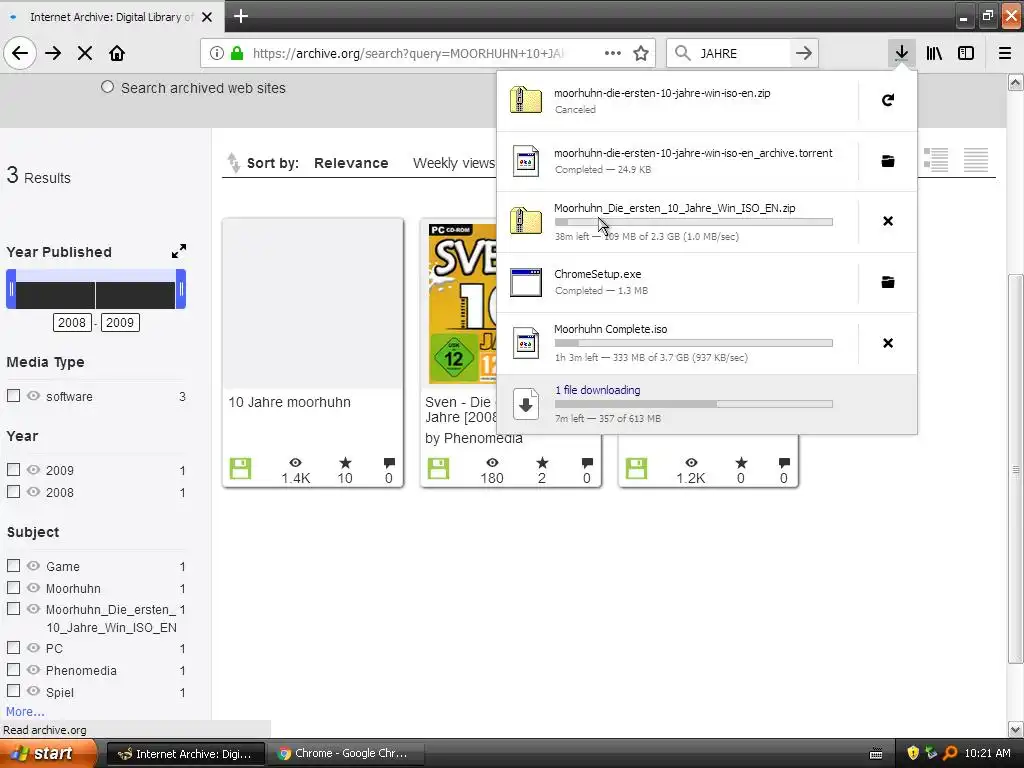The width and height of the screenshot is (1024, 768).
Task: Click software floppy icon on 10 Jahre card
Action: [240, 468]
